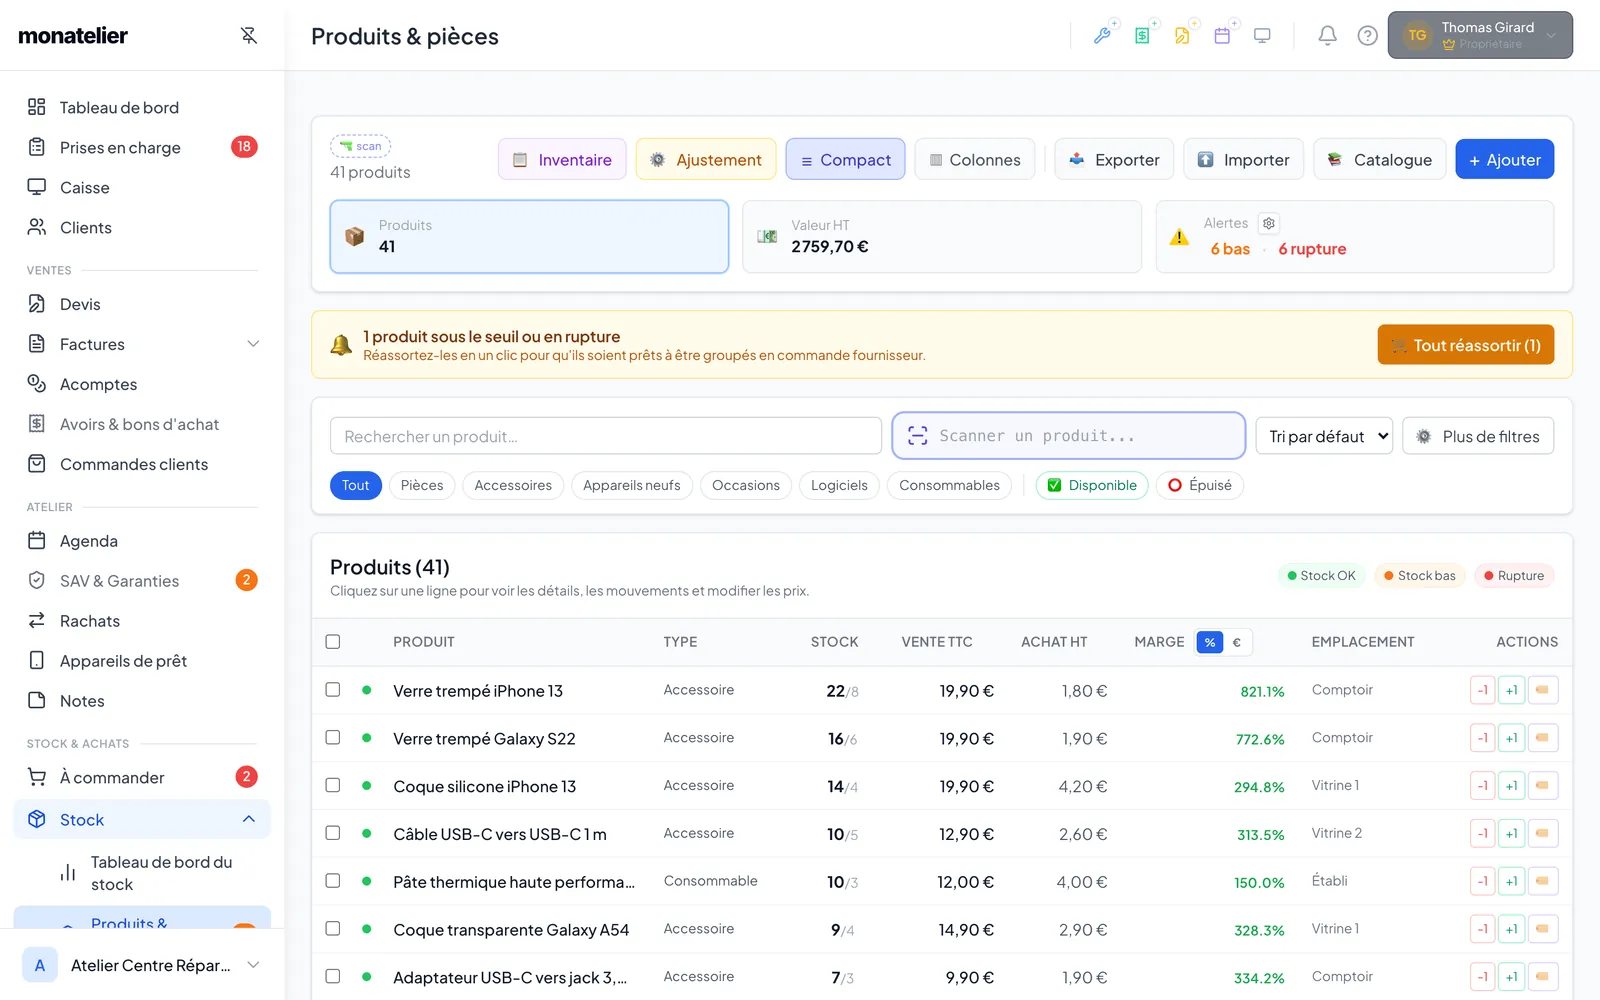
Task: Collapse the Stock section in sidebar
Action: (x=249, y=820)
